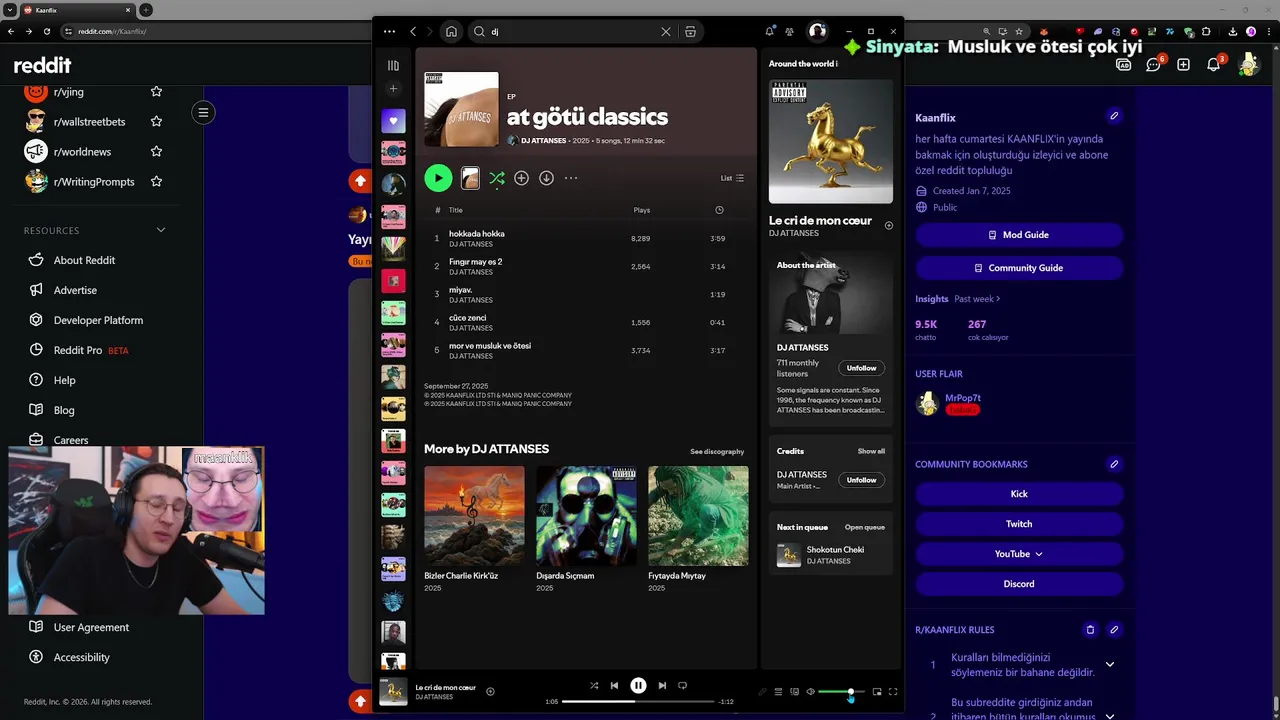
Task: Open Spotify Browse icon beside search
Action: pyautogui.click(x=690, y=32)
